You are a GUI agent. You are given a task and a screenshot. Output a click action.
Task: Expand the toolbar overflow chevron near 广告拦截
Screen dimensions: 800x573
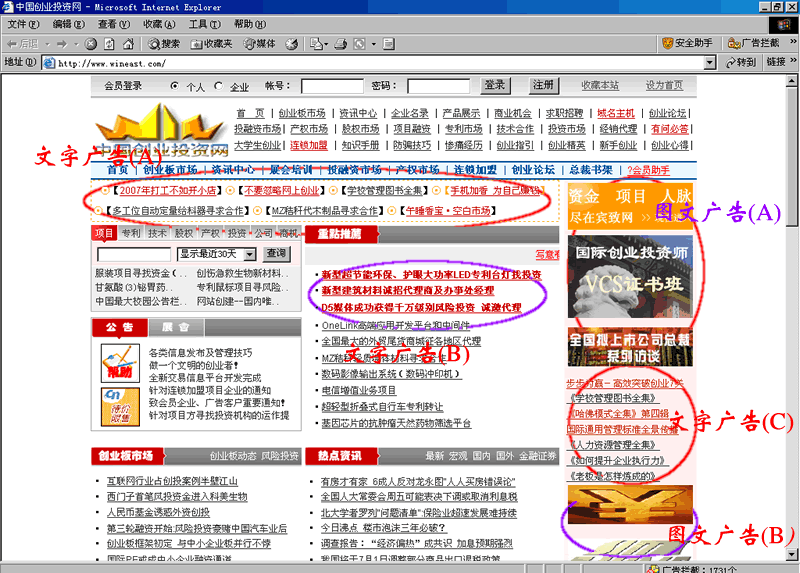pyautogui.click(x=793, y=41)
